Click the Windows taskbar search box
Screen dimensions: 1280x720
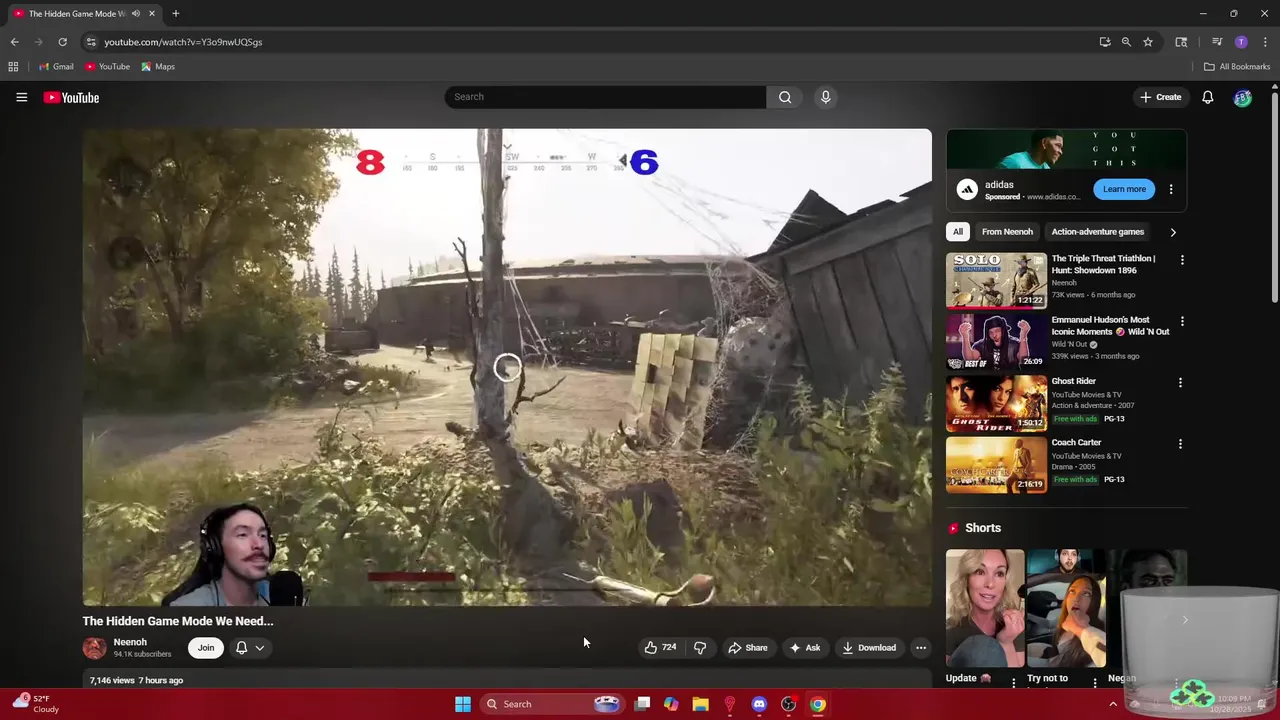pyautogui.click(x=553, y=704)
